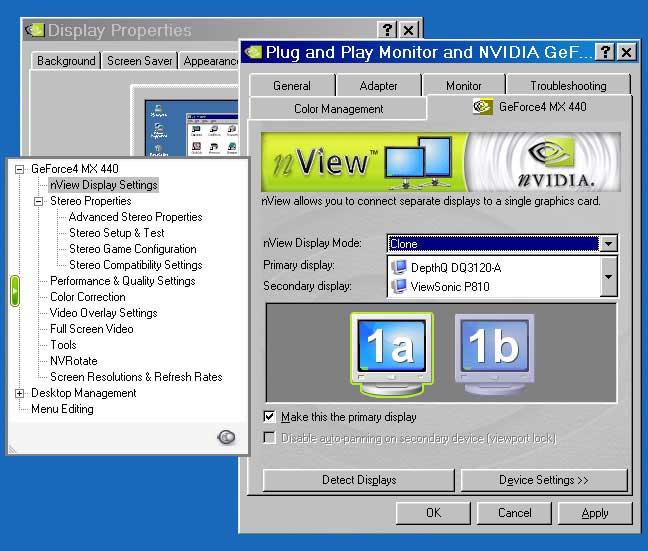
Task: Switch to the Monitor tab
Action: point(464,86)
